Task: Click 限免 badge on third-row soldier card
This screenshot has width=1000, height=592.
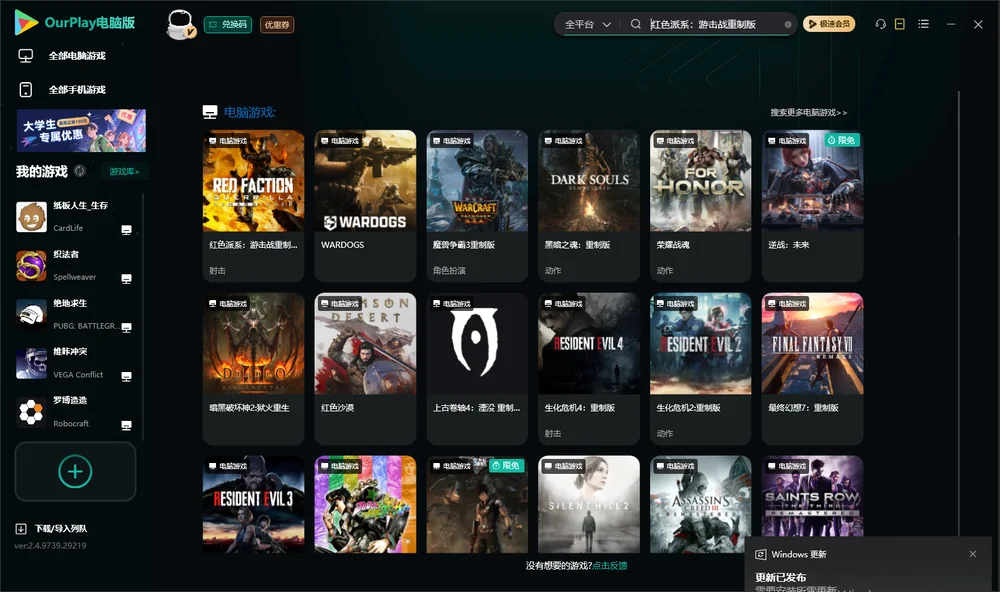Action: (x=506, y=466)
